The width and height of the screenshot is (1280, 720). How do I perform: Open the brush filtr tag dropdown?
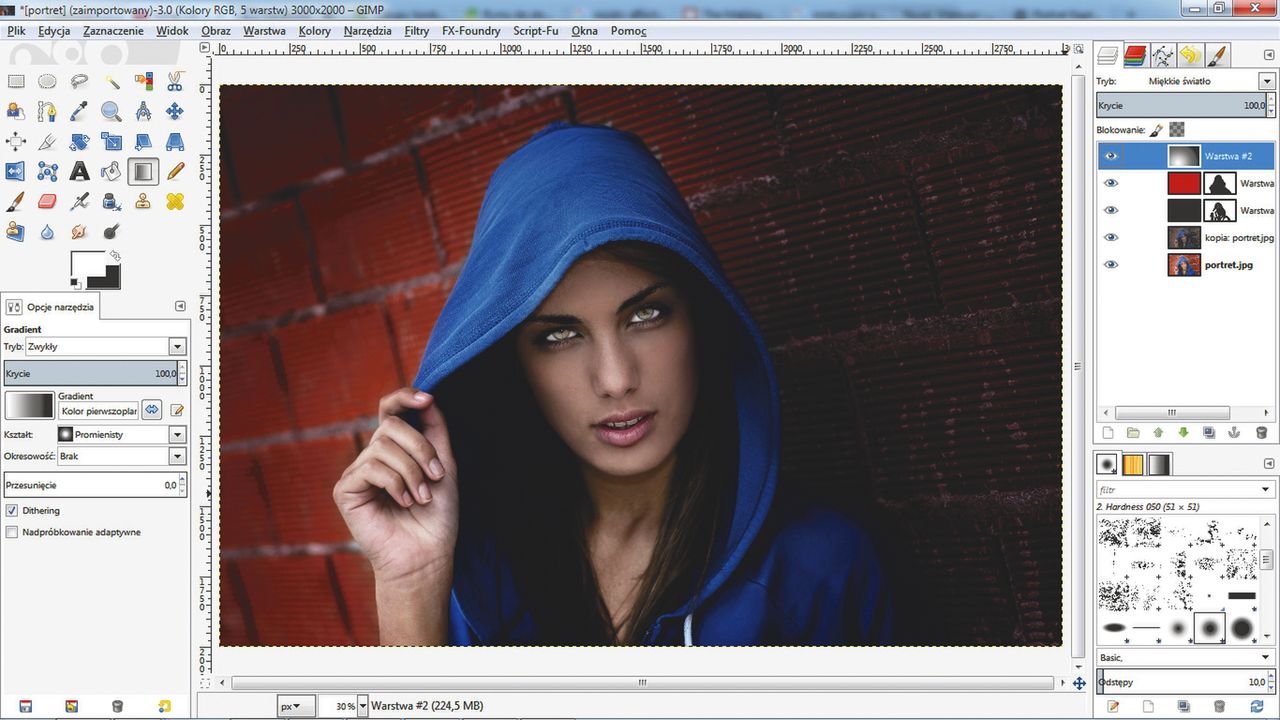[x=1267, y=490]
